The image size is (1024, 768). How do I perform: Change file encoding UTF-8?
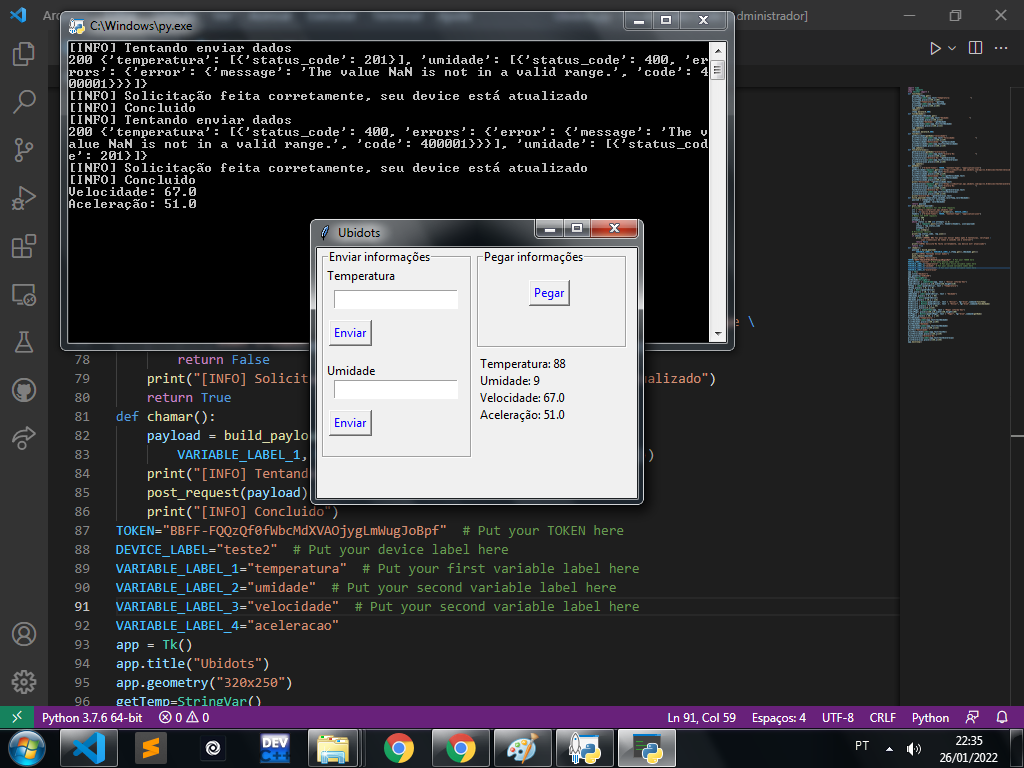[x=838, y=717]
